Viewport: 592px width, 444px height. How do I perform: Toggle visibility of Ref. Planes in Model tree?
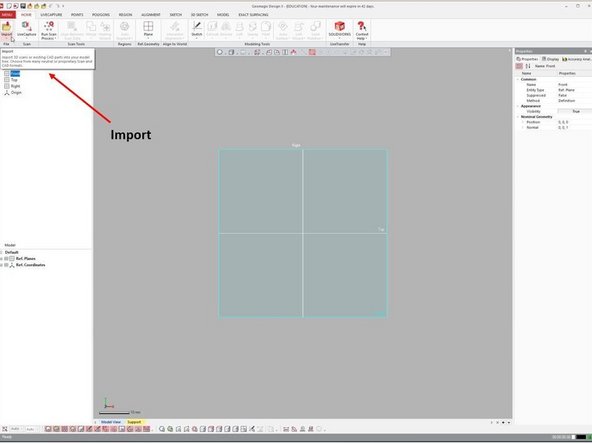coord(6,259)
